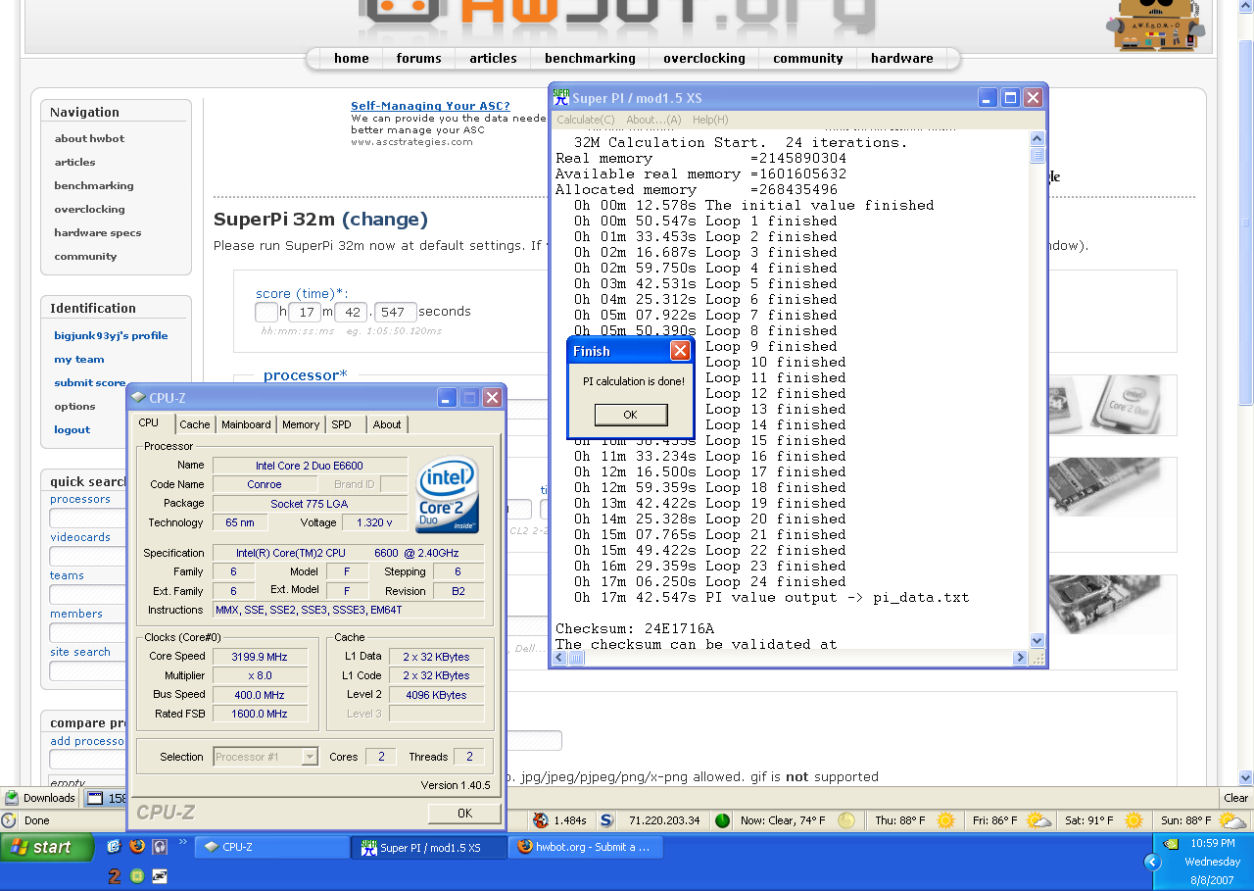Switch to the Cache tab in CPU-Z
This screenshot has width=1254, height=891.
(195, 425)
